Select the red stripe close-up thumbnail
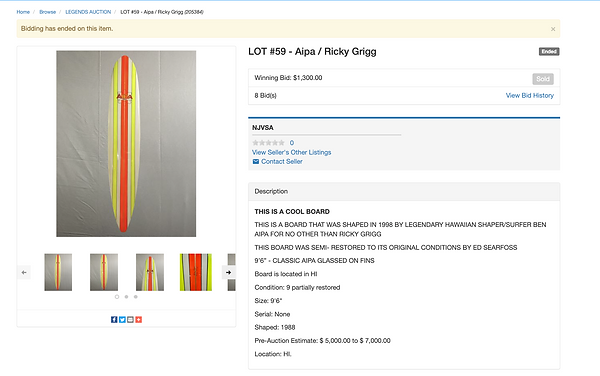Image resolution: width=600 pixels, height=376 pixels. [x=196, y=272]
